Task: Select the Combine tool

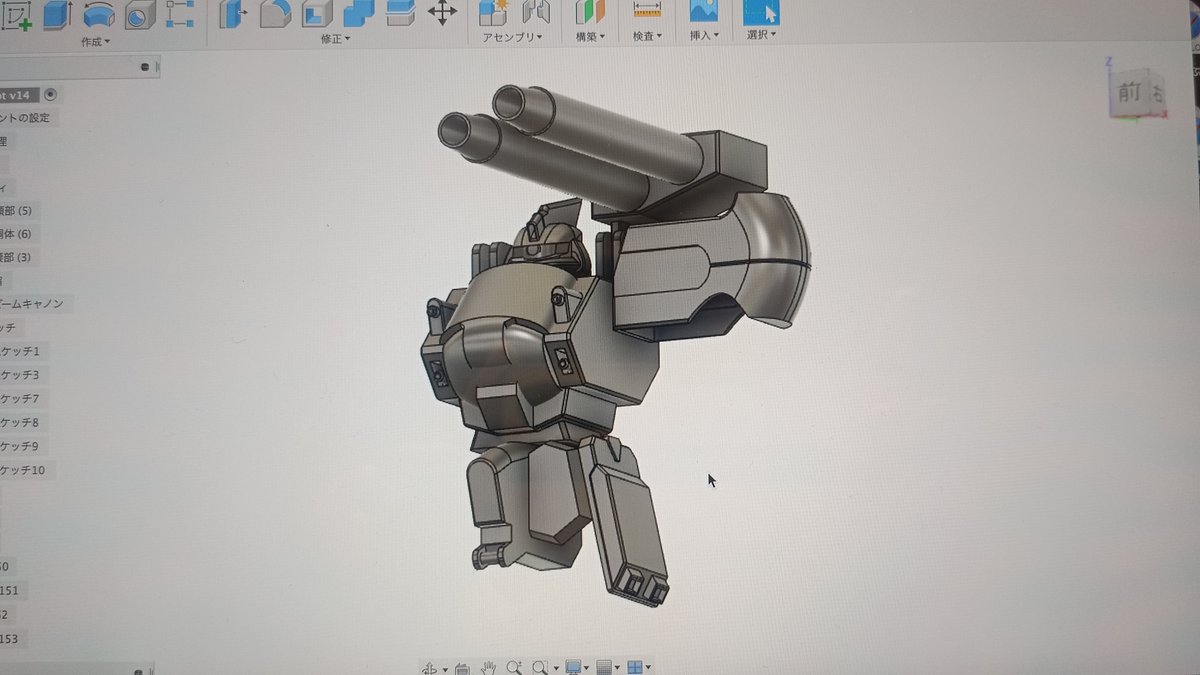Action: click(x=358, y=14)
